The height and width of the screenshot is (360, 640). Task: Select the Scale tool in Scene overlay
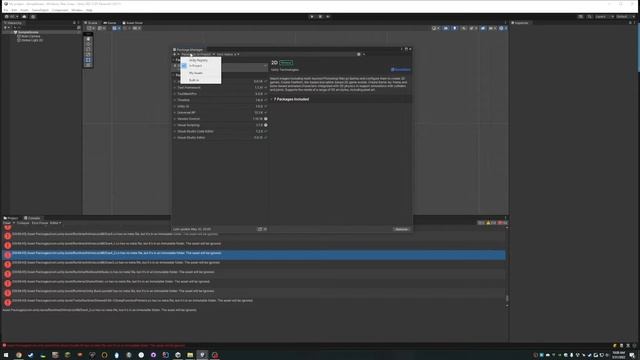pos(88,55)
